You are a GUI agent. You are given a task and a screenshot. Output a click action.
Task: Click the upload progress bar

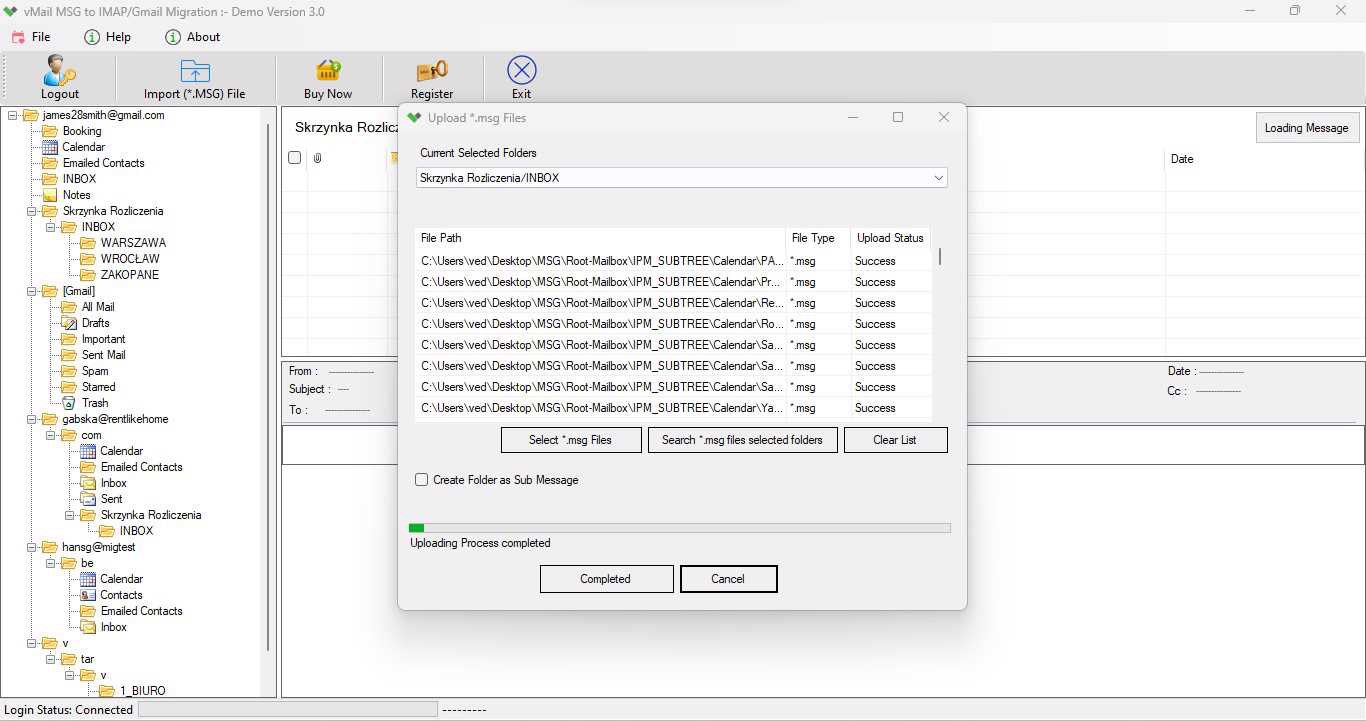coord(680,528)
